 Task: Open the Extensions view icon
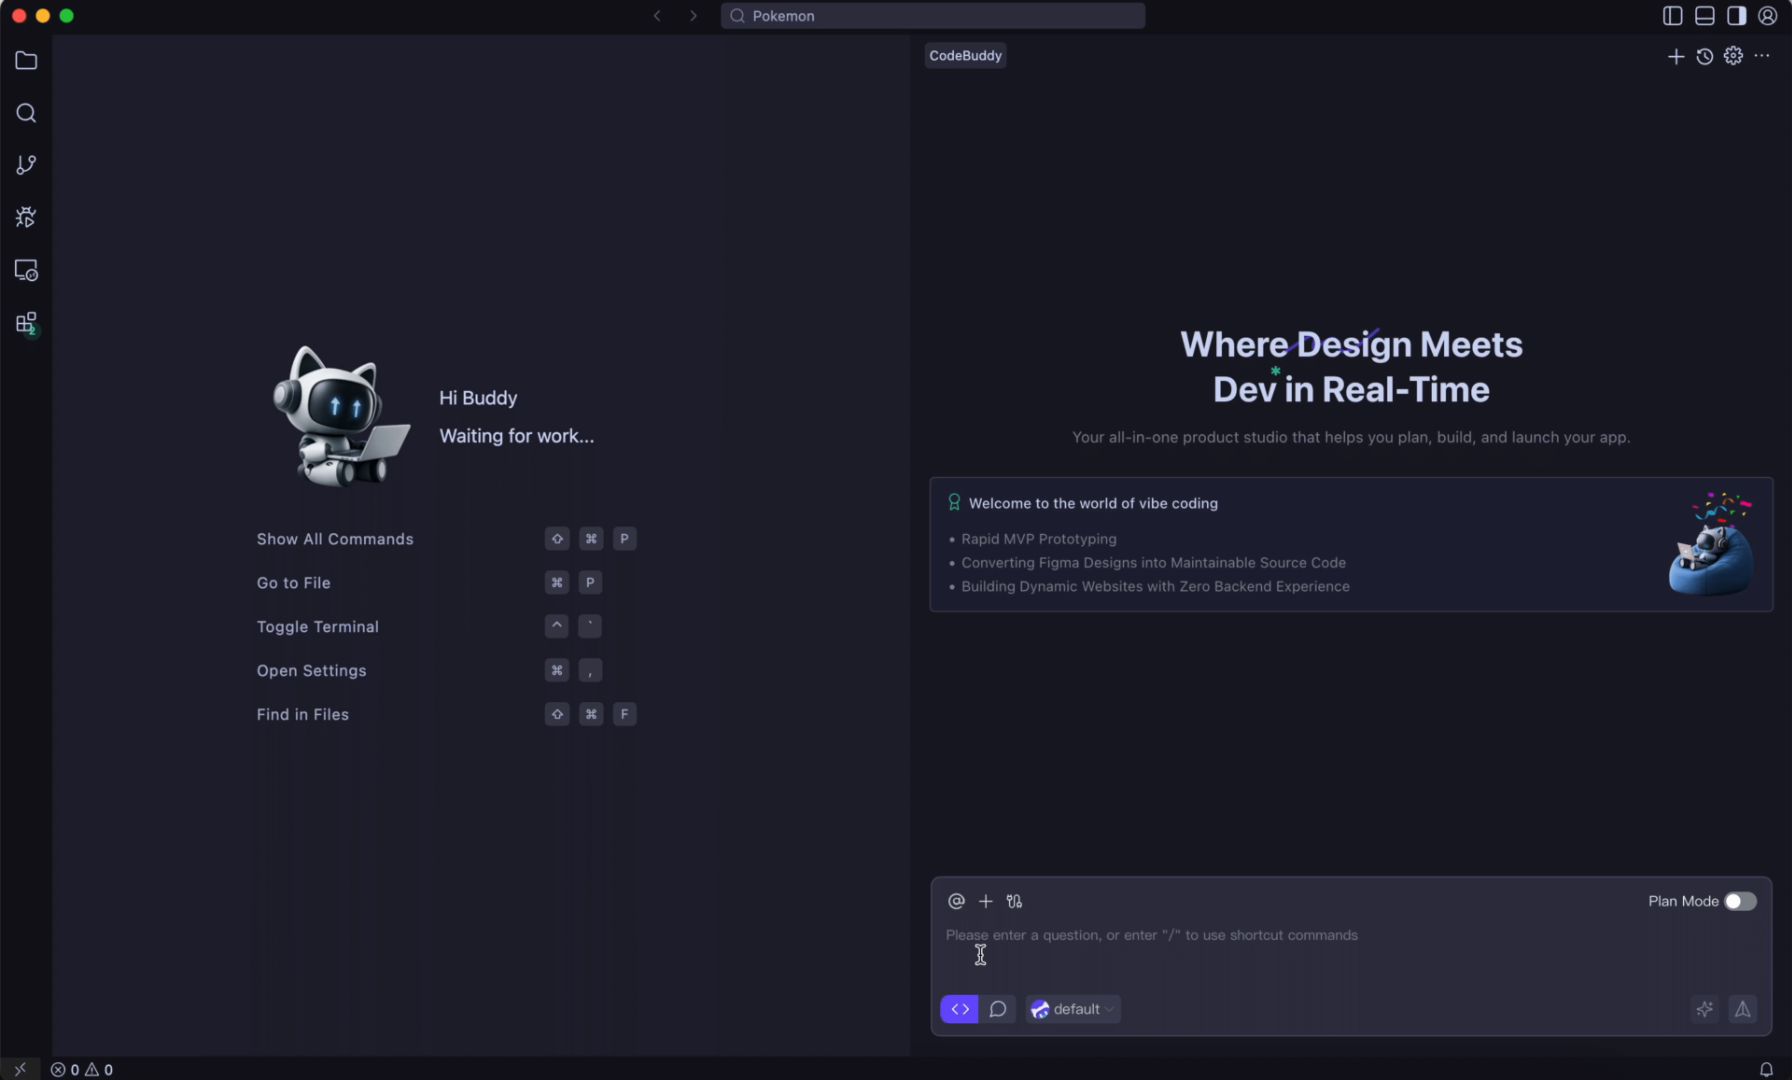tap(26, 323)
